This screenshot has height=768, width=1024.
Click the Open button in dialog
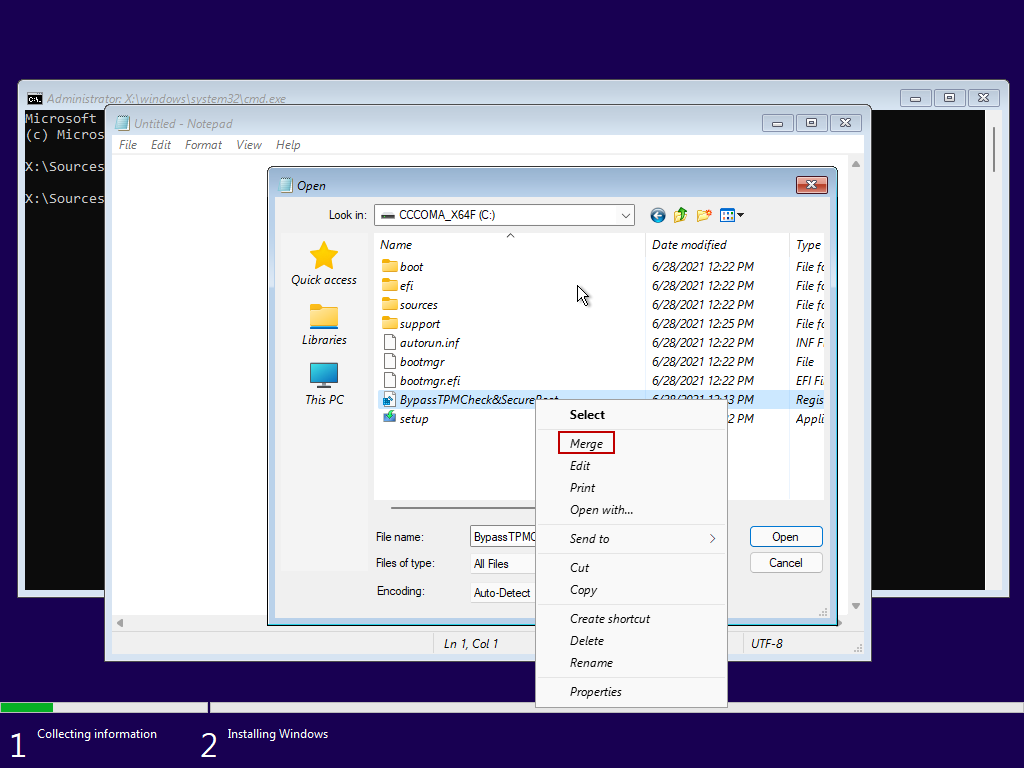pyautogui.click(x=786, y=537)
